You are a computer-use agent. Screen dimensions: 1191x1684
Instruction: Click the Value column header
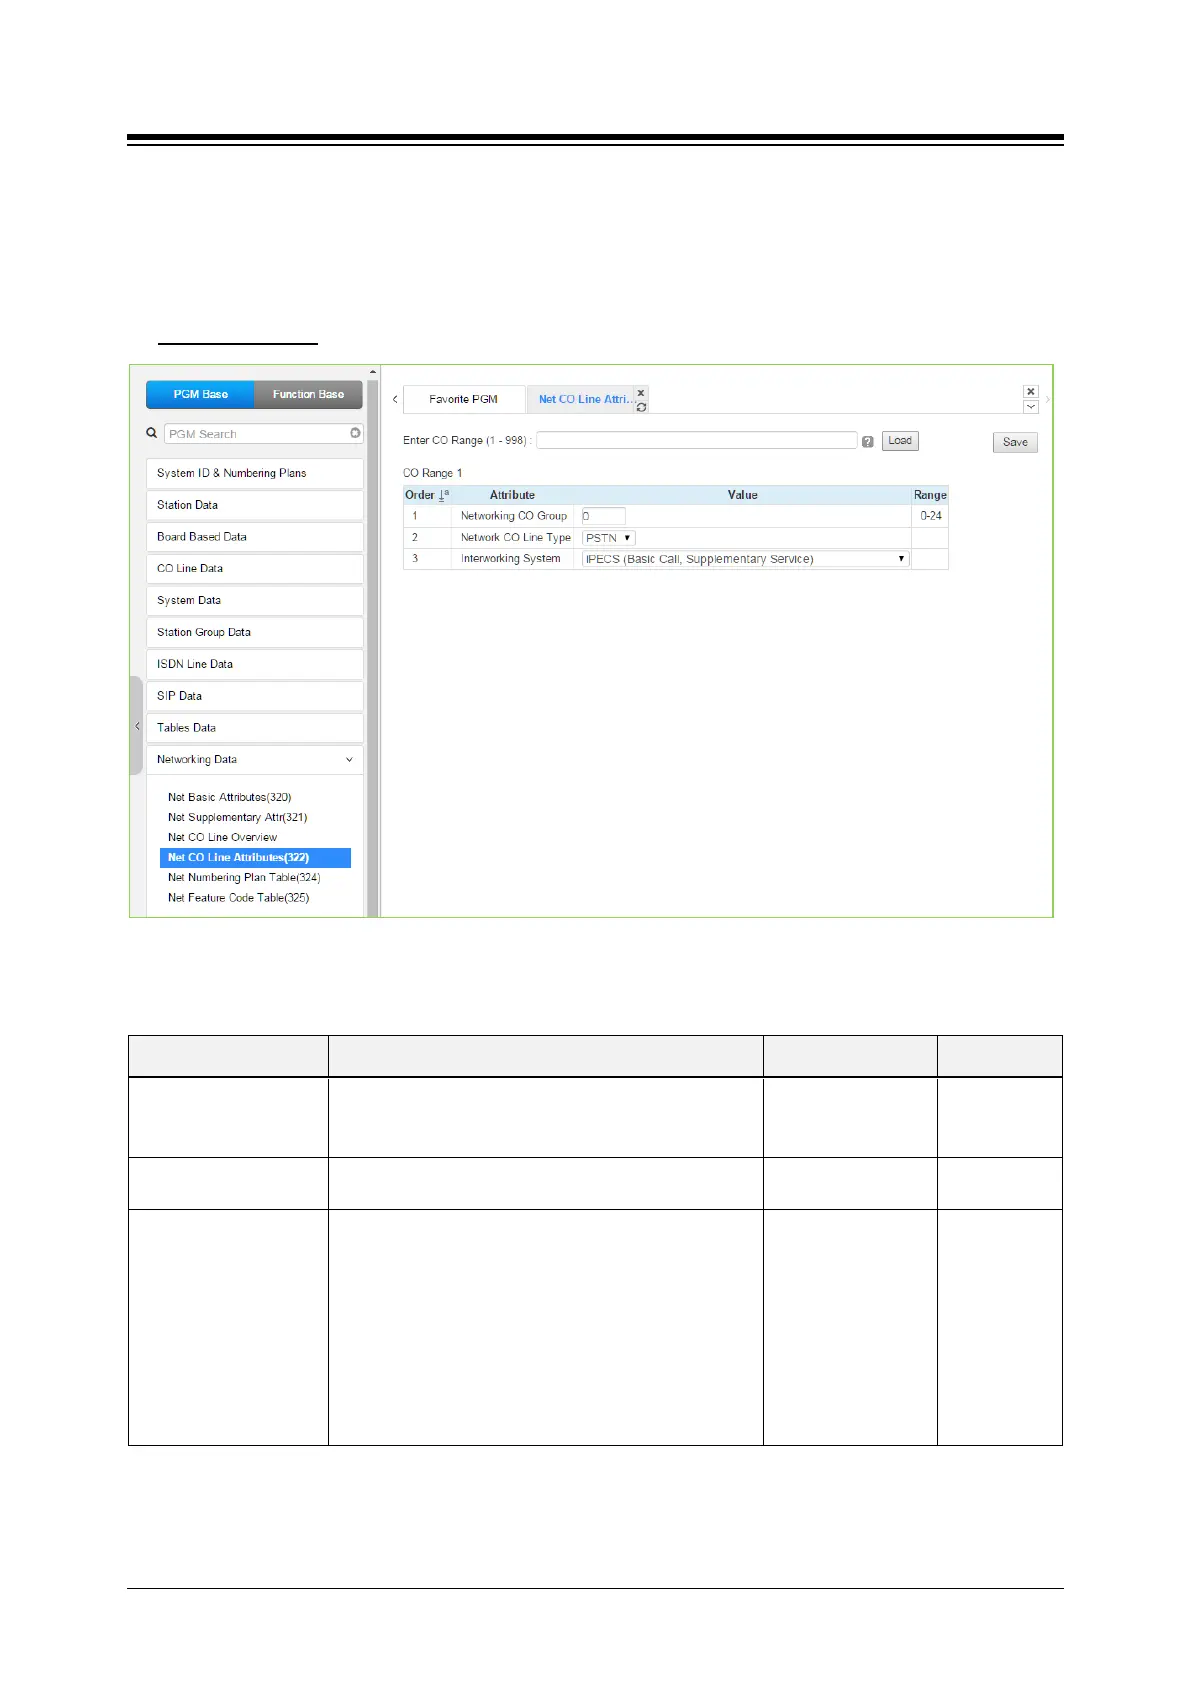point(742,495)
